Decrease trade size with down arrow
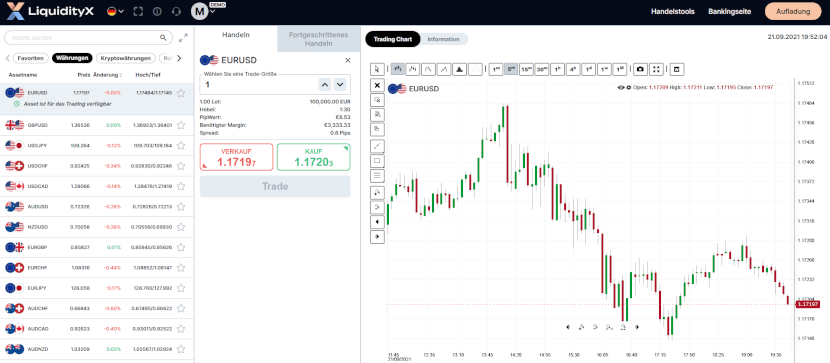Image resolution: width=830 pixels, height=363 pixels. [x=340, y=84]
